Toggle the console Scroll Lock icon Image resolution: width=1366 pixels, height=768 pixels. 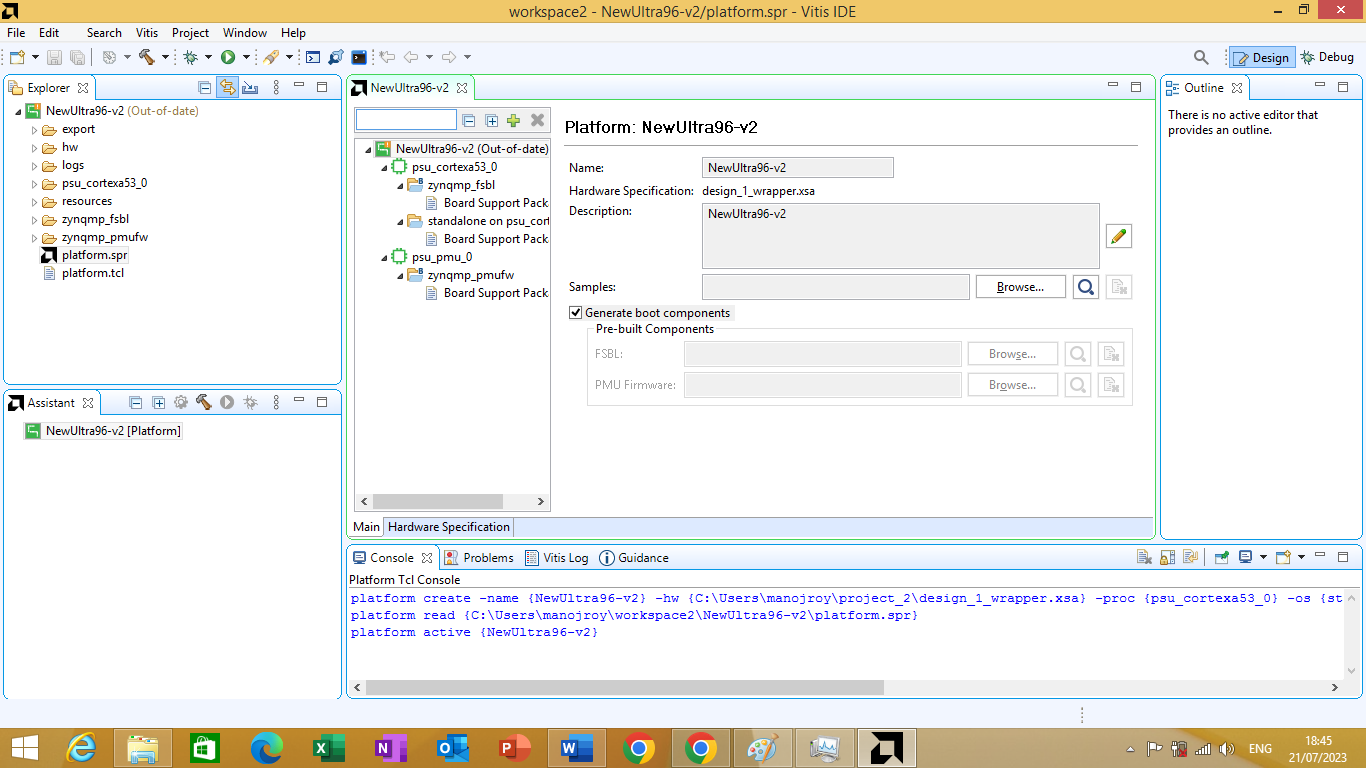[x=1167, y=557]
